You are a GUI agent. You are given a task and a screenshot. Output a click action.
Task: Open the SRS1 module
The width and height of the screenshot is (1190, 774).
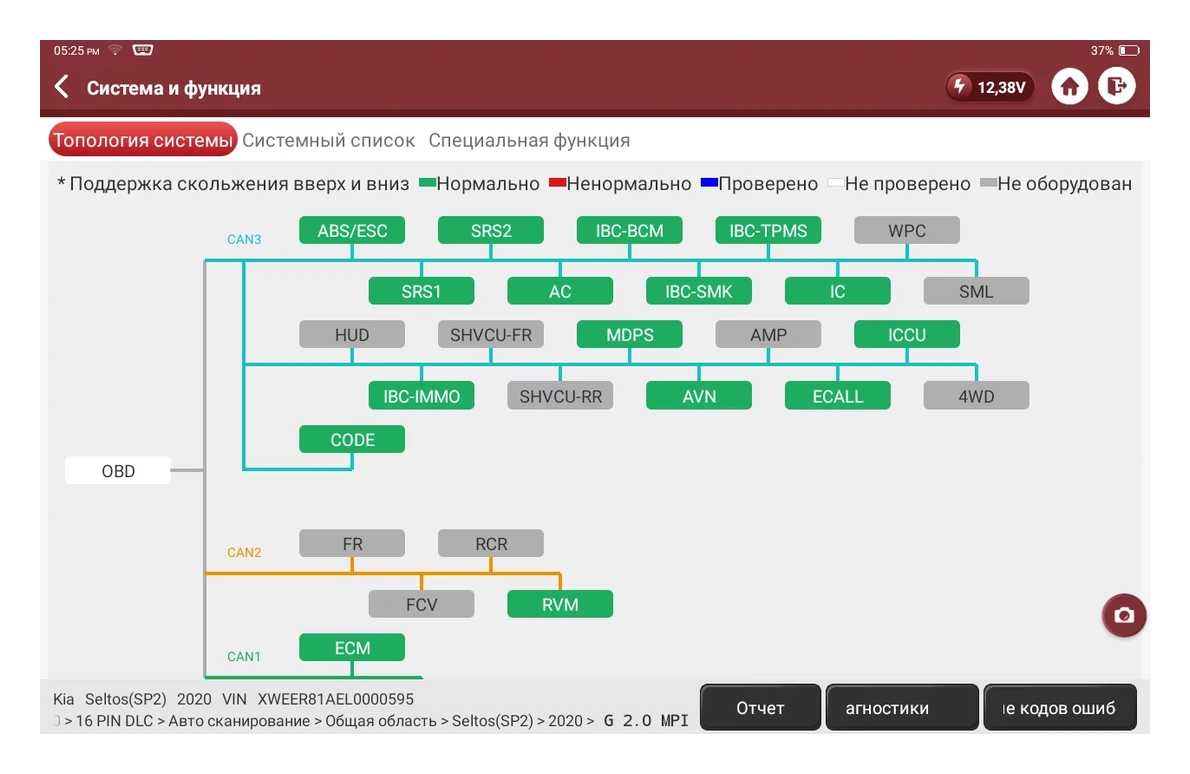coord(421,291)
